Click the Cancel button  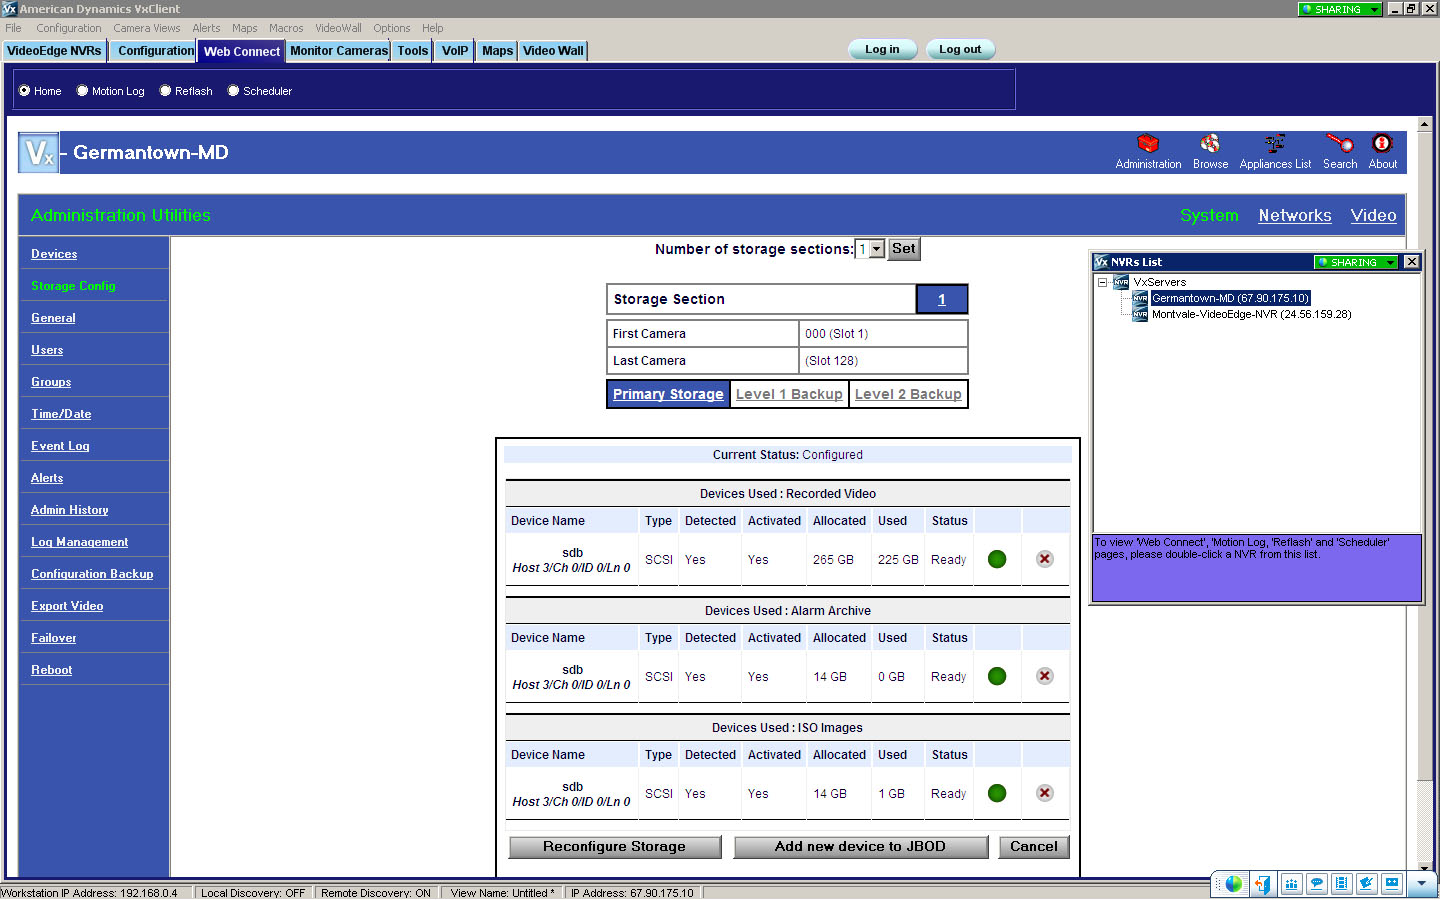coord(1034,847)
